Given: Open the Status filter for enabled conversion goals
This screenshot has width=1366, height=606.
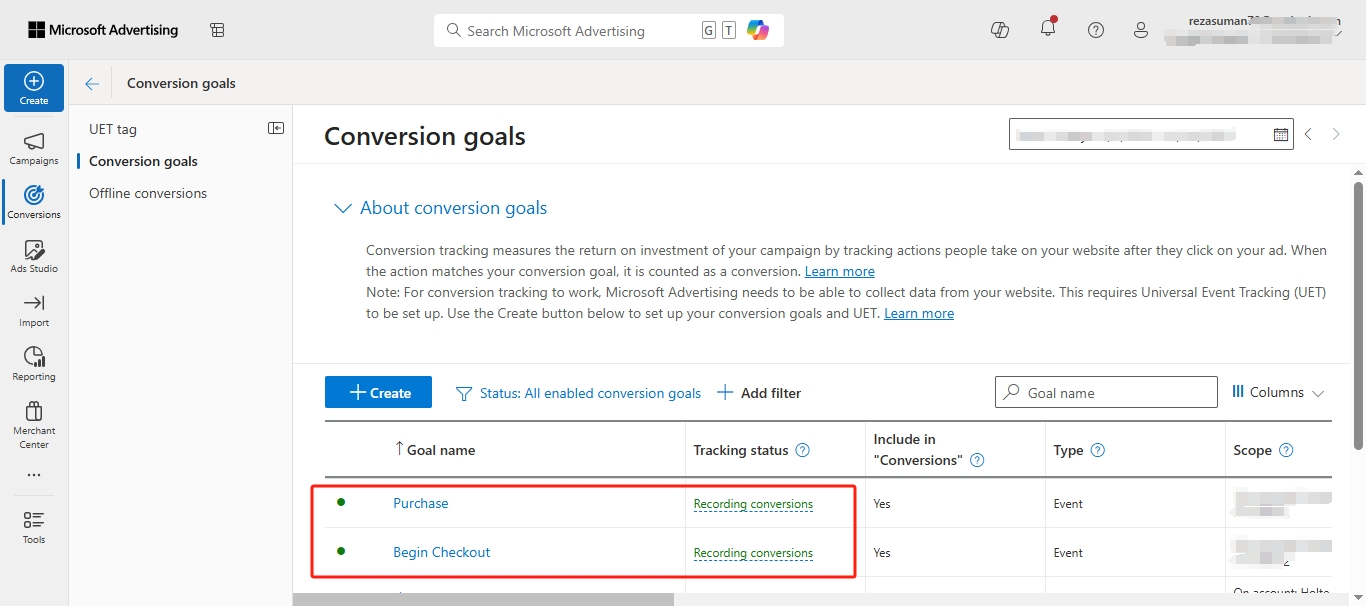Looking at the screenshot, I should coord(579,393).
